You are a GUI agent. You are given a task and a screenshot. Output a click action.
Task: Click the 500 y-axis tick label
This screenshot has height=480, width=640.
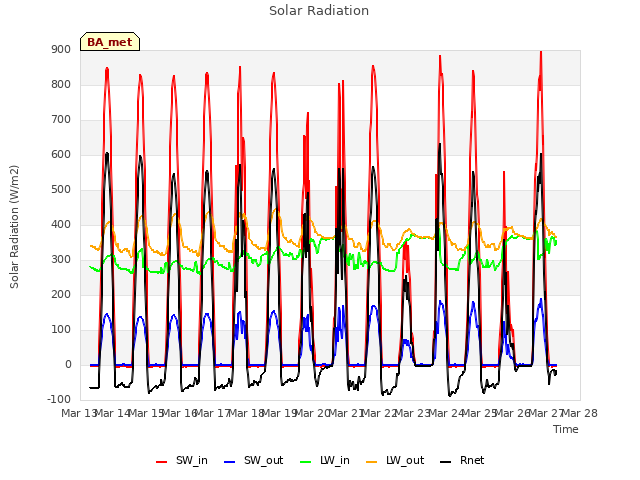[x=61, y=190]
